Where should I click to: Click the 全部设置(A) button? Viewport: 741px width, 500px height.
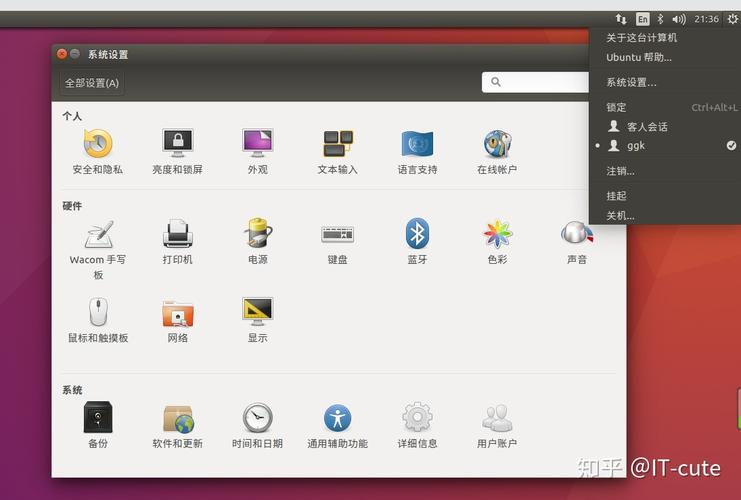[92, 83]
